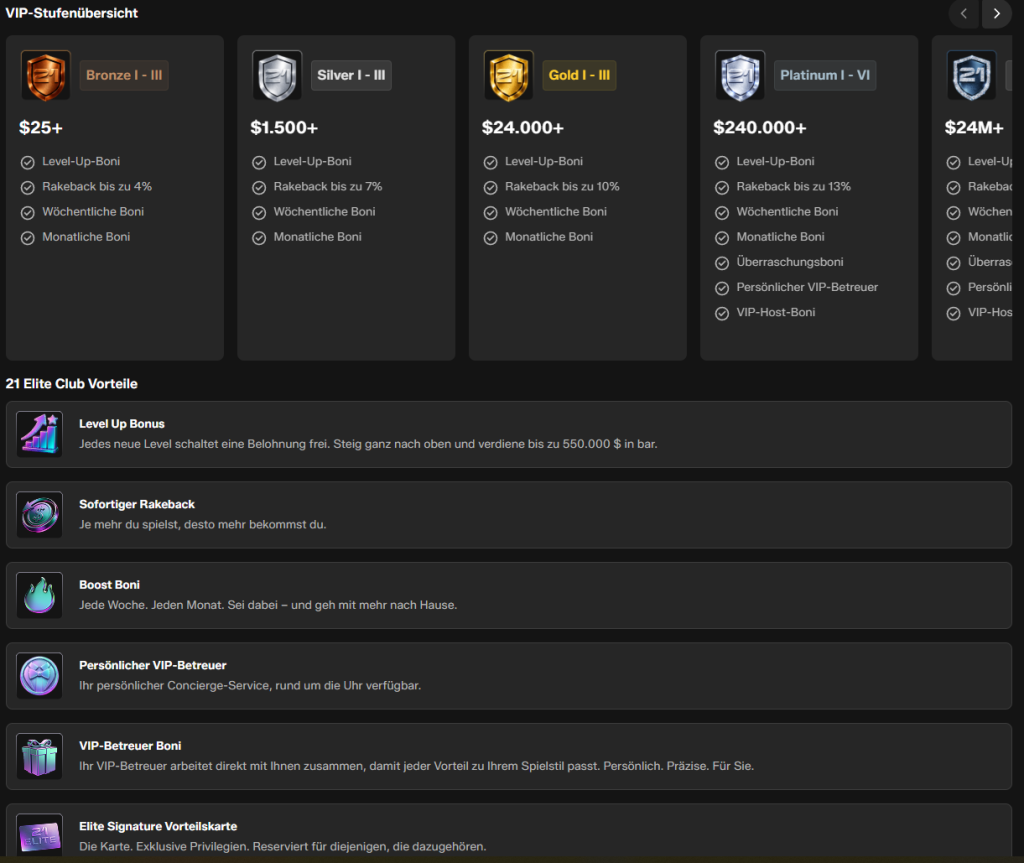Image resolution: width=1024 pixels, height=863 pixels.
Task: Click check icon beside 'Überraschungsboni' in Platinum card
Action: pyautogui.click(x=722, y=263)
